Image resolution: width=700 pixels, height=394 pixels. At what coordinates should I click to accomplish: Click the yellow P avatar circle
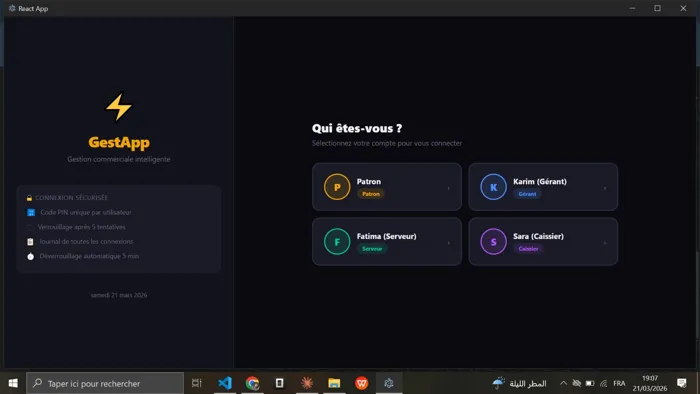[x=337, y=187]
